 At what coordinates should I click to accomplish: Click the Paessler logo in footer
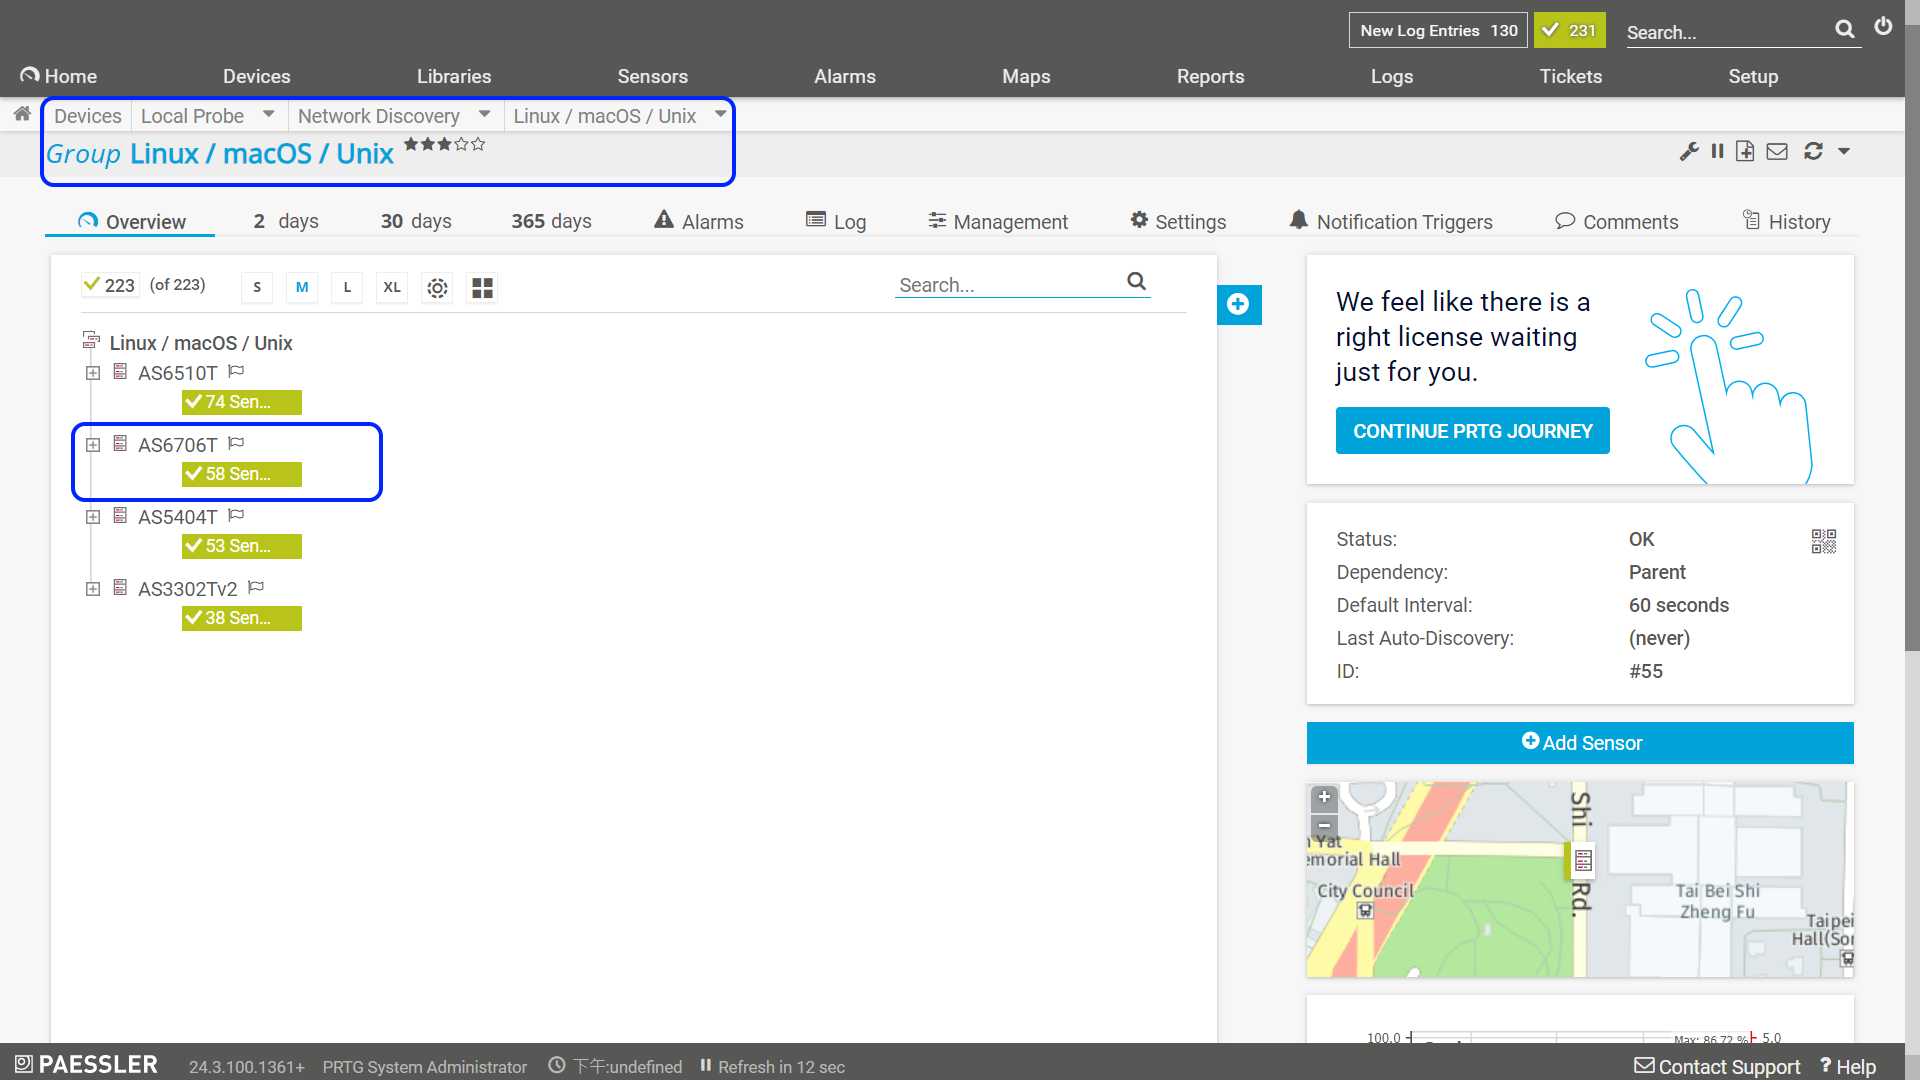(86, 1064)
